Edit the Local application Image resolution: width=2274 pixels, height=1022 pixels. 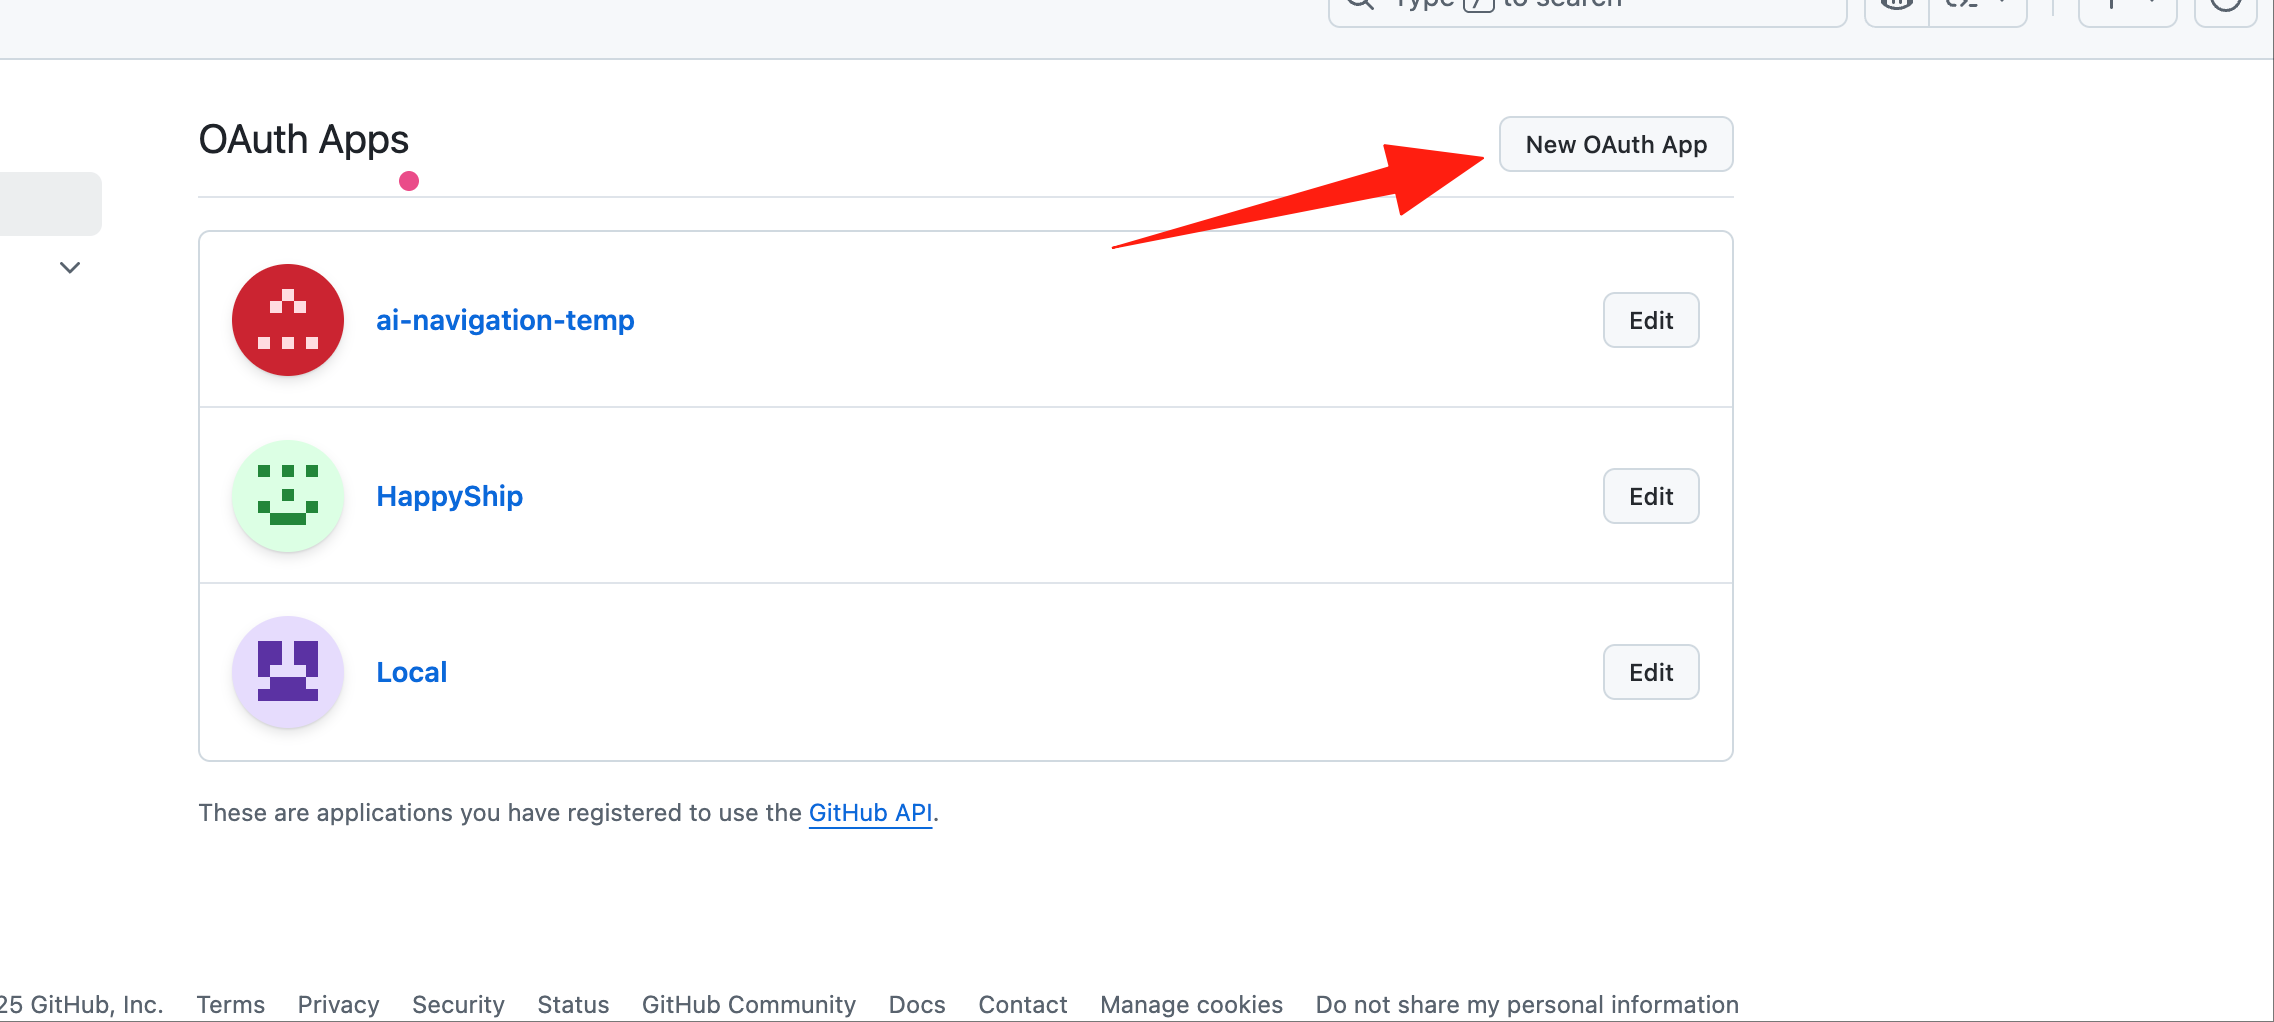(1650, 672)
